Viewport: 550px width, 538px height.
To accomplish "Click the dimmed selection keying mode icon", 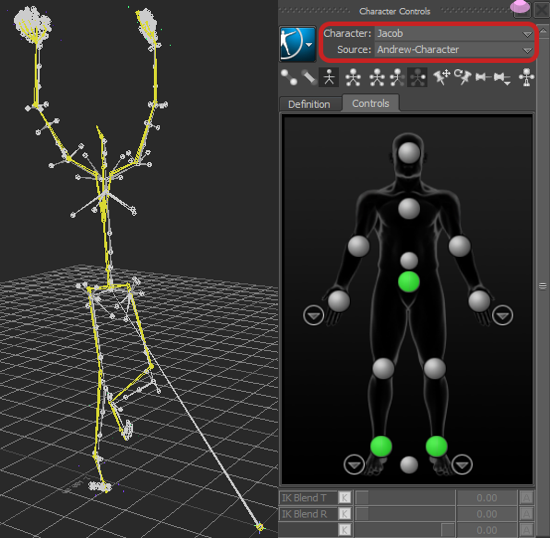I will pos(417,77).
